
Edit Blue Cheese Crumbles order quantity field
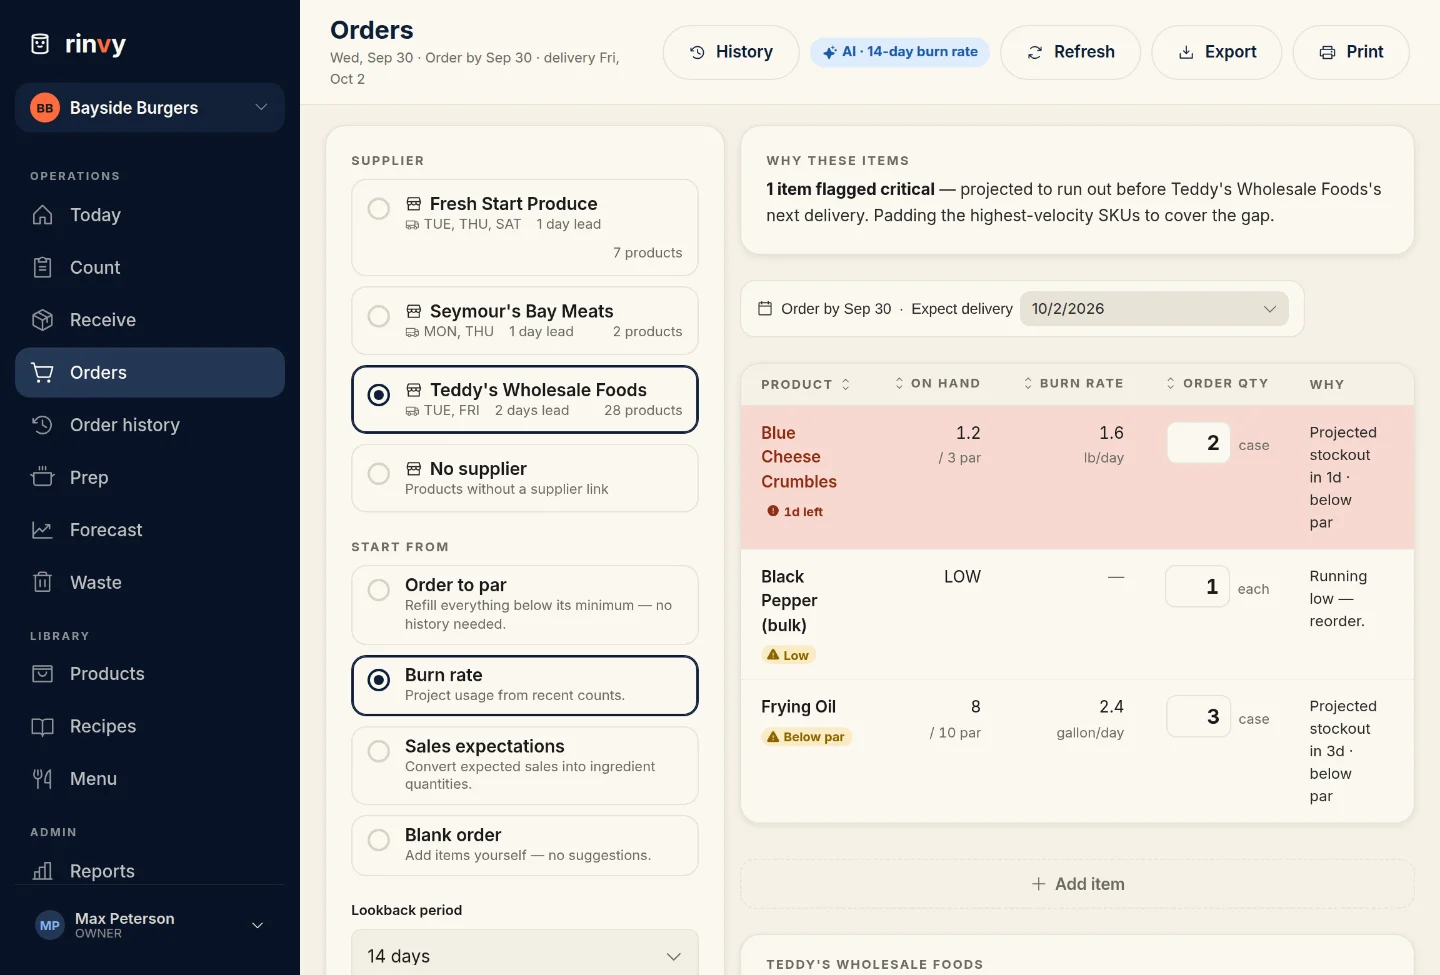pyautogui.click(x=1198, y=442)
